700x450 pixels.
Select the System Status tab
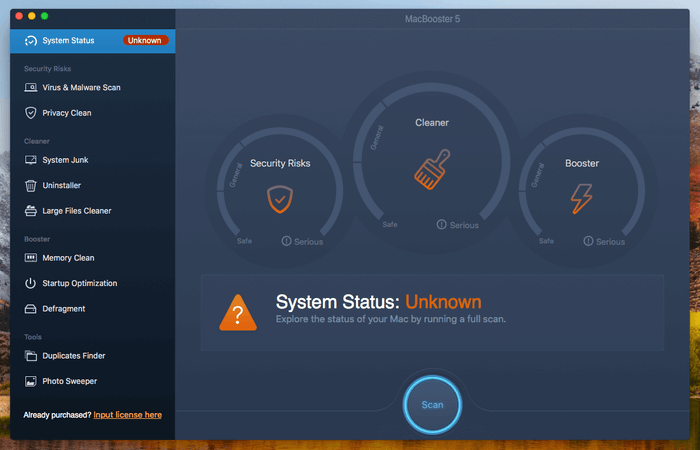[93, 41]
